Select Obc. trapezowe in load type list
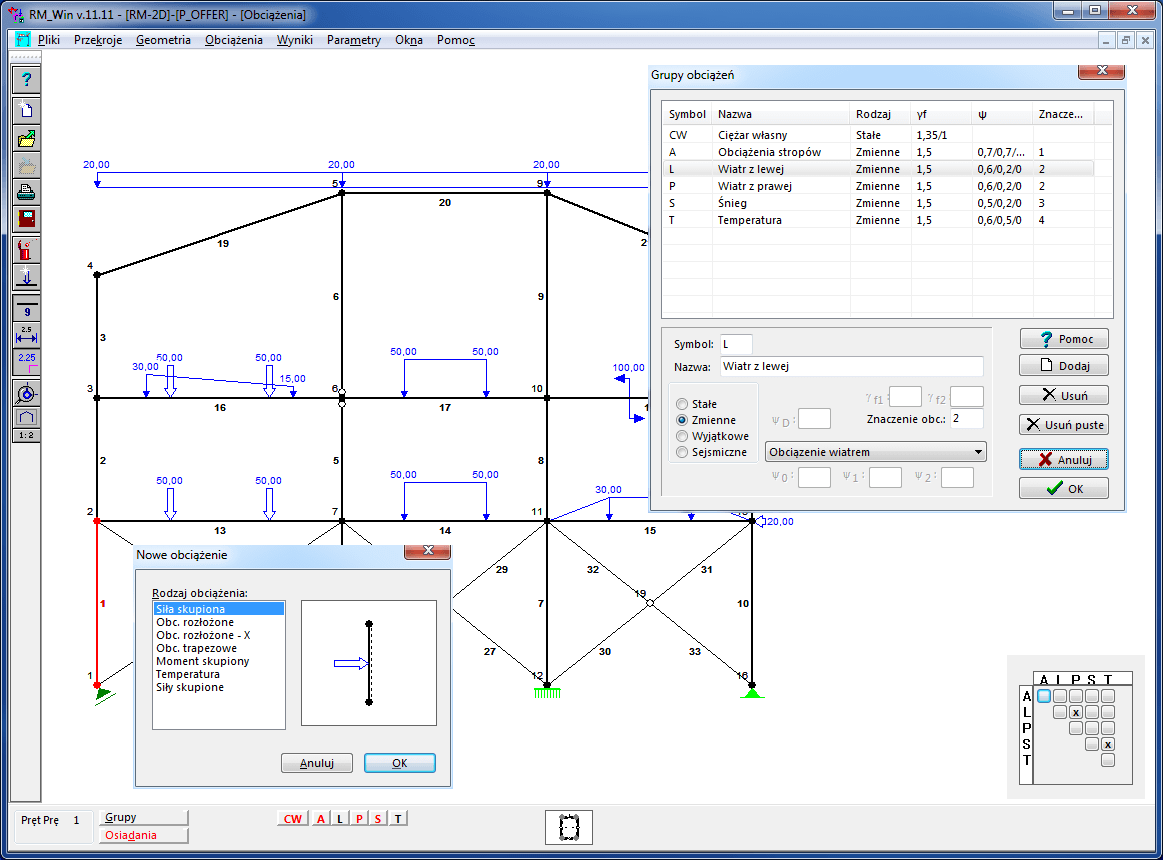The image size is (1163, 860). [x=196, y=648]
